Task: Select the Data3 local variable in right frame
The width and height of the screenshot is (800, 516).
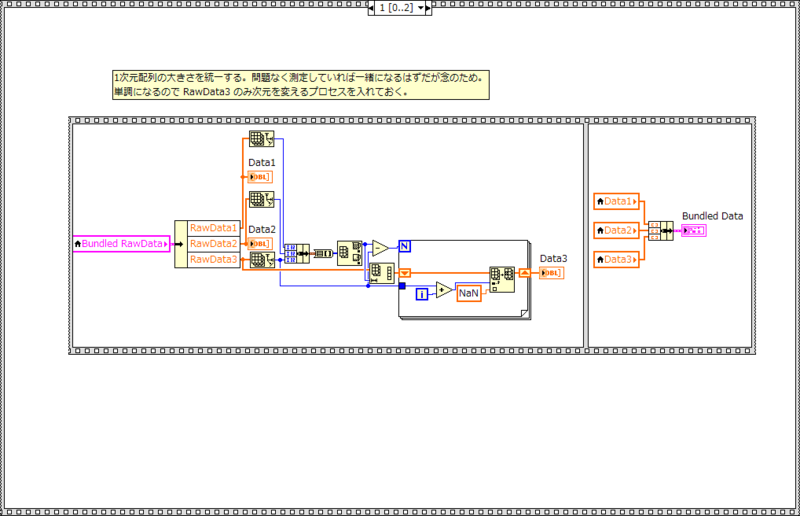Action: point(616,260)
